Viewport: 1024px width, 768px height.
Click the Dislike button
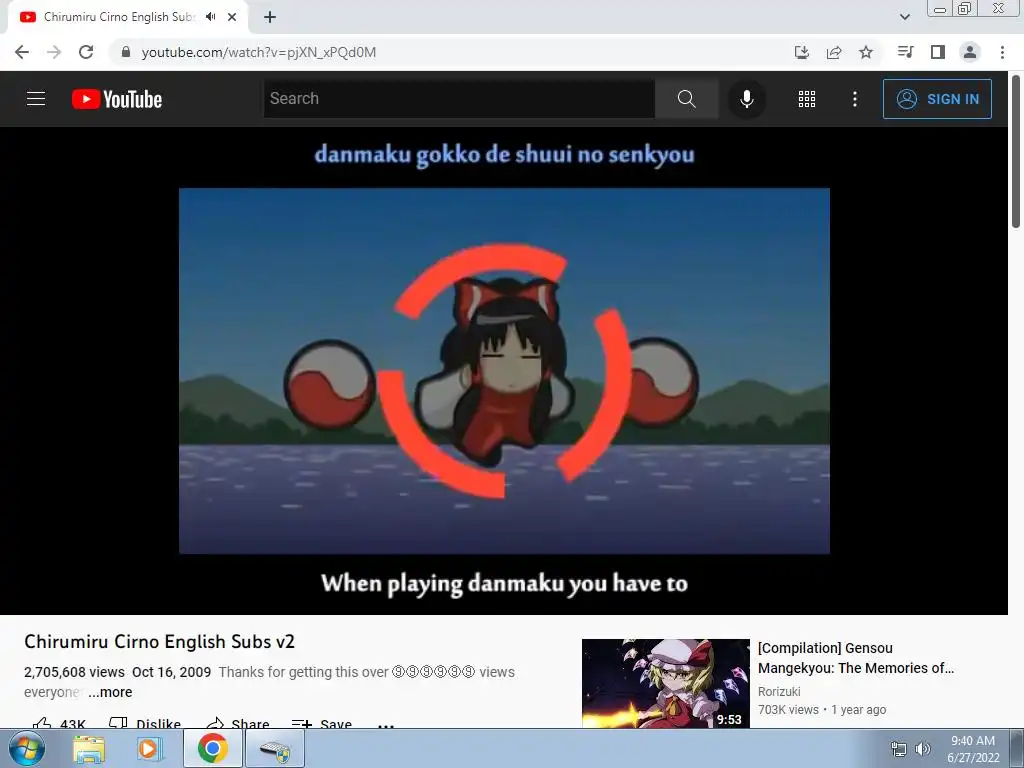pos(145,723)
